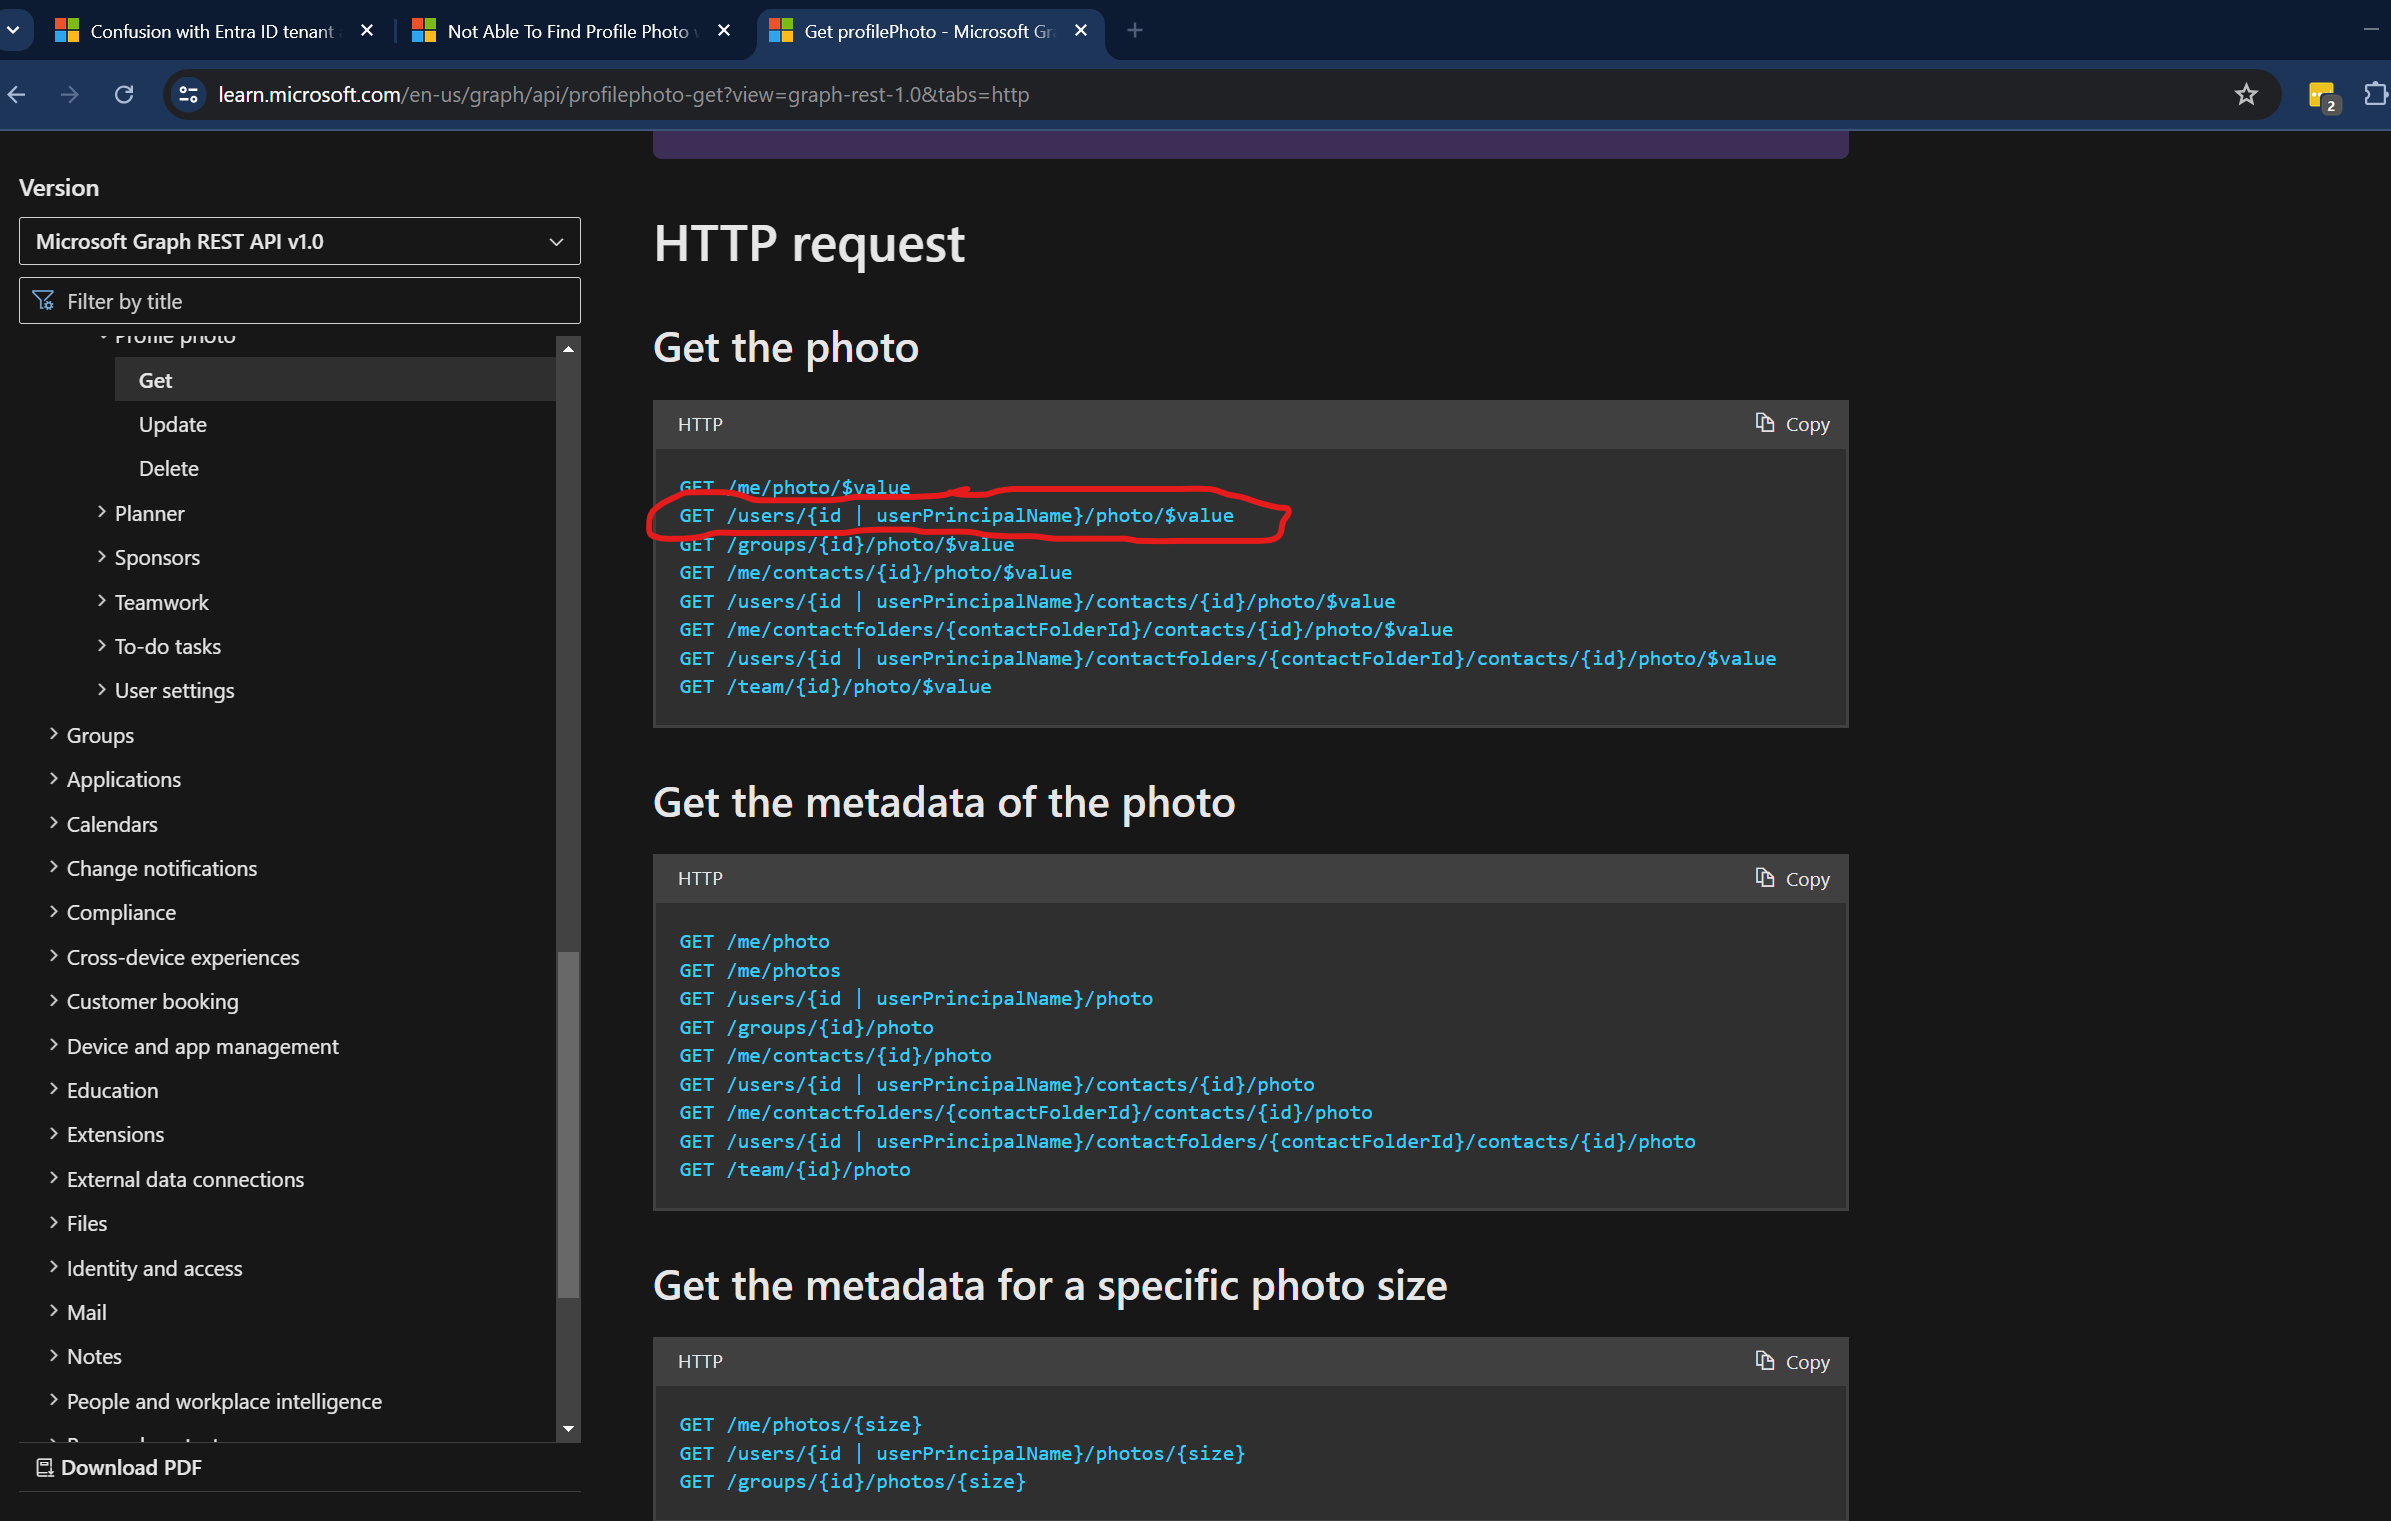This screenshot has height=1521, width=2391.
Task: Click the address bar URL
Action: (x=624, y=95)
